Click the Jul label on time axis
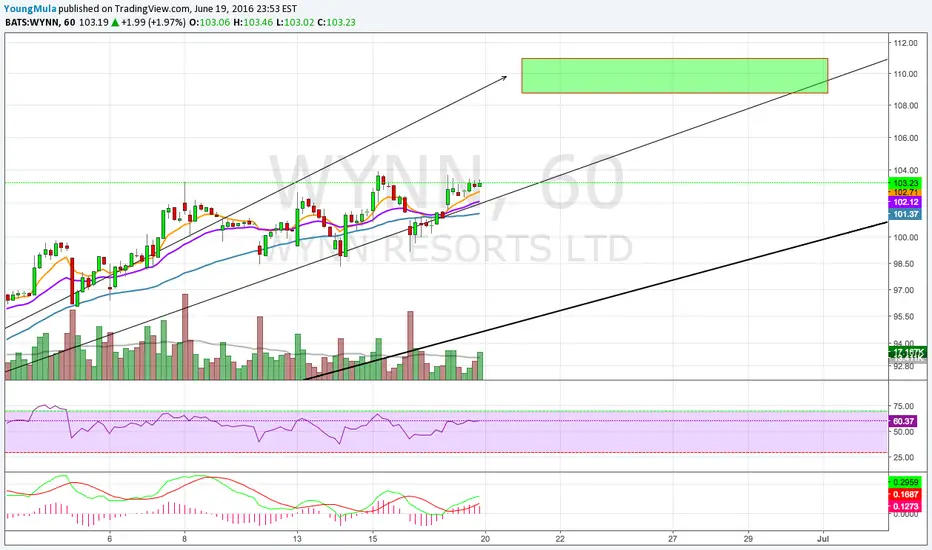This screenshot has width=932, height=550. click(x=823, y=539)
